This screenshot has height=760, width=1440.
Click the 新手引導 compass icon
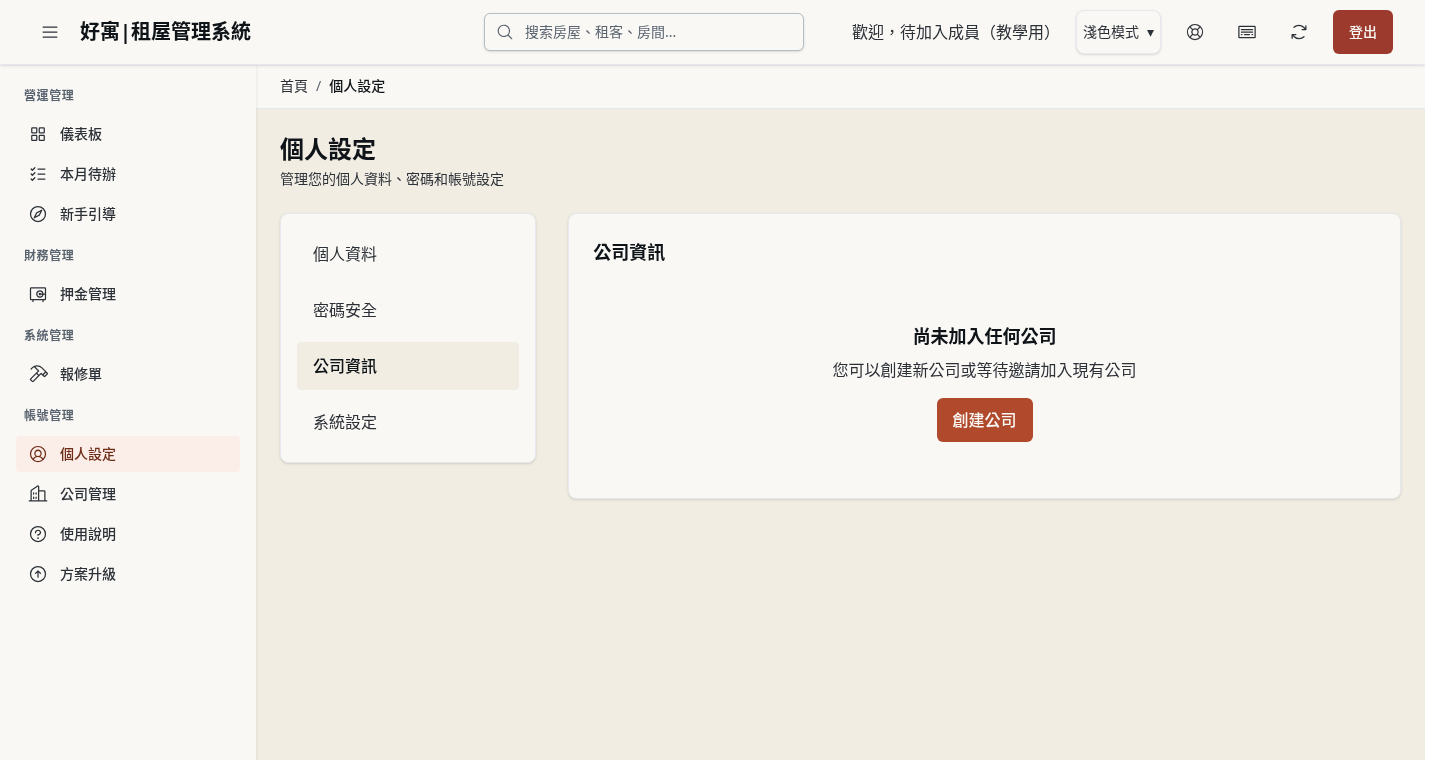pos(38,214)
